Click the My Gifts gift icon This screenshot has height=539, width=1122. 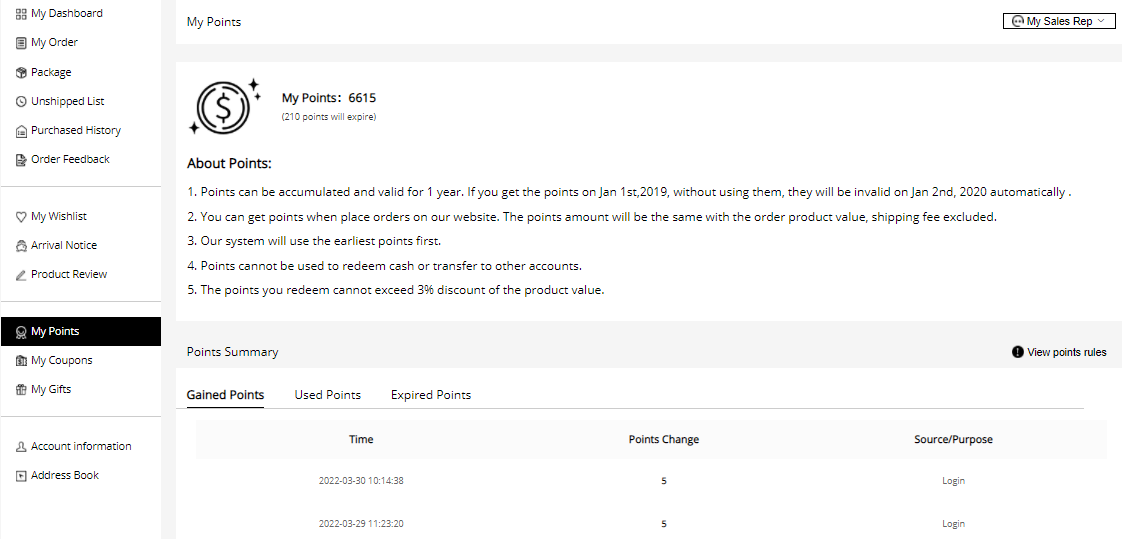point(21,389)
